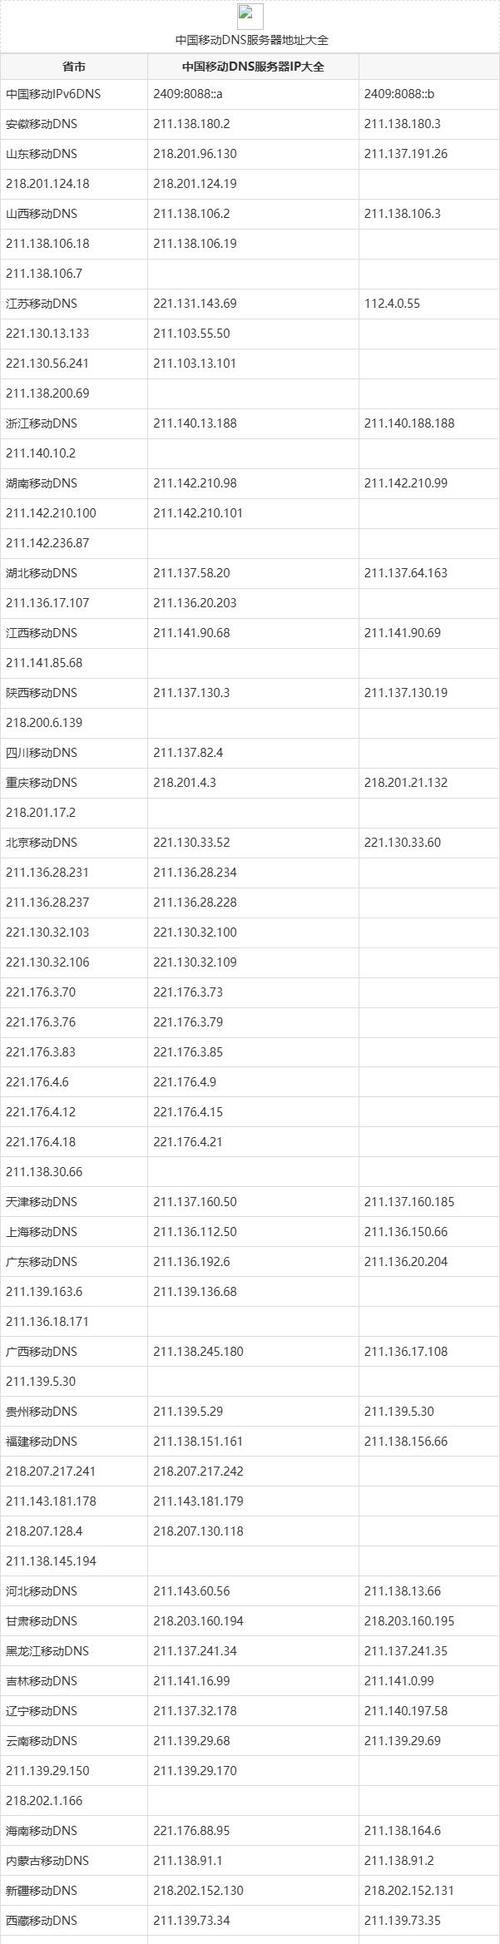Click the 省市 column header
Viewport: 500px width, 1944px height.
click(x=74, y=68)
